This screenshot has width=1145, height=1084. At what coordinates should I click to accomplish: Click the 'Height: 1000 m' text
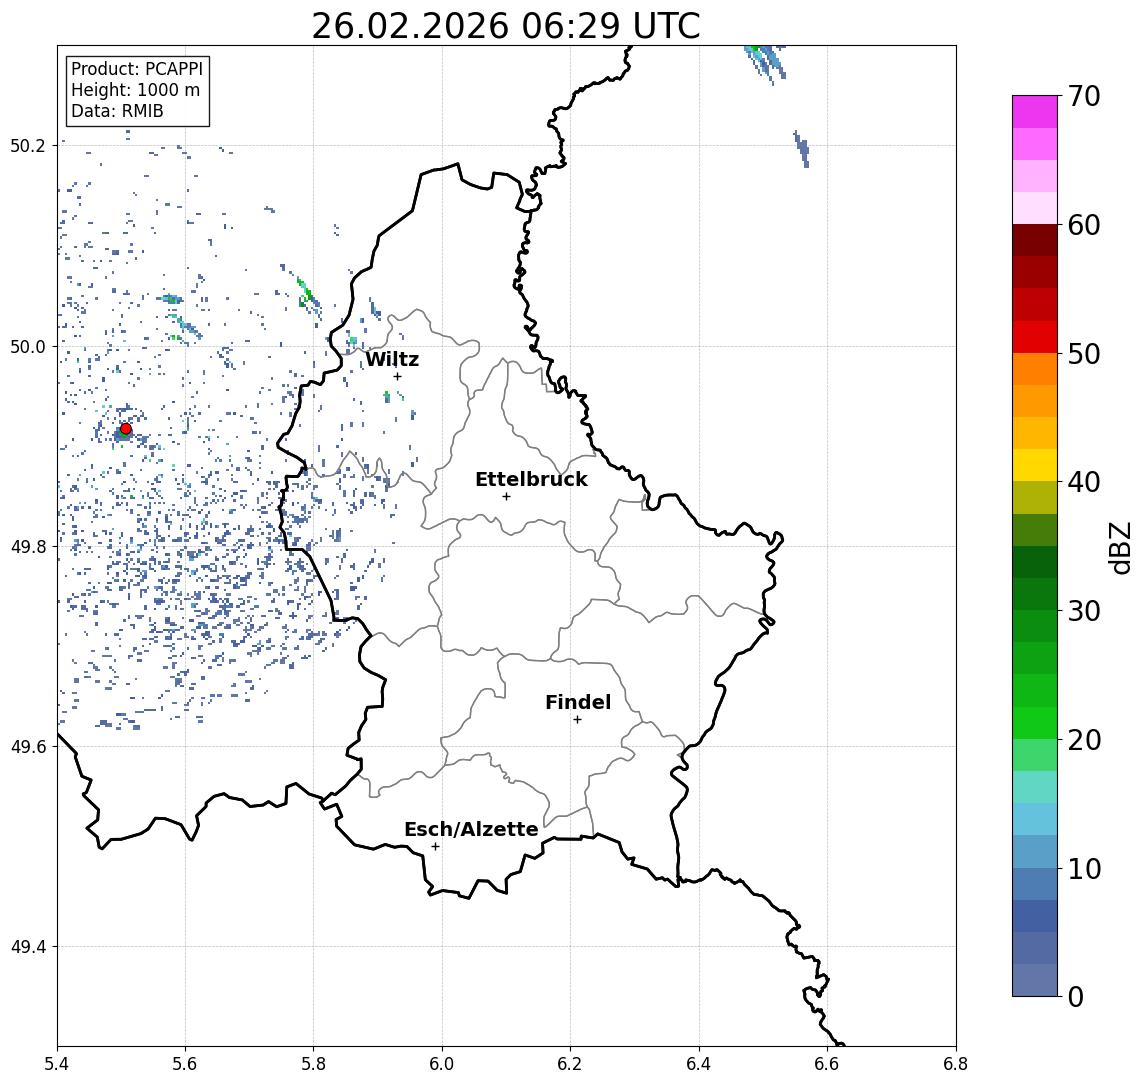135,91
